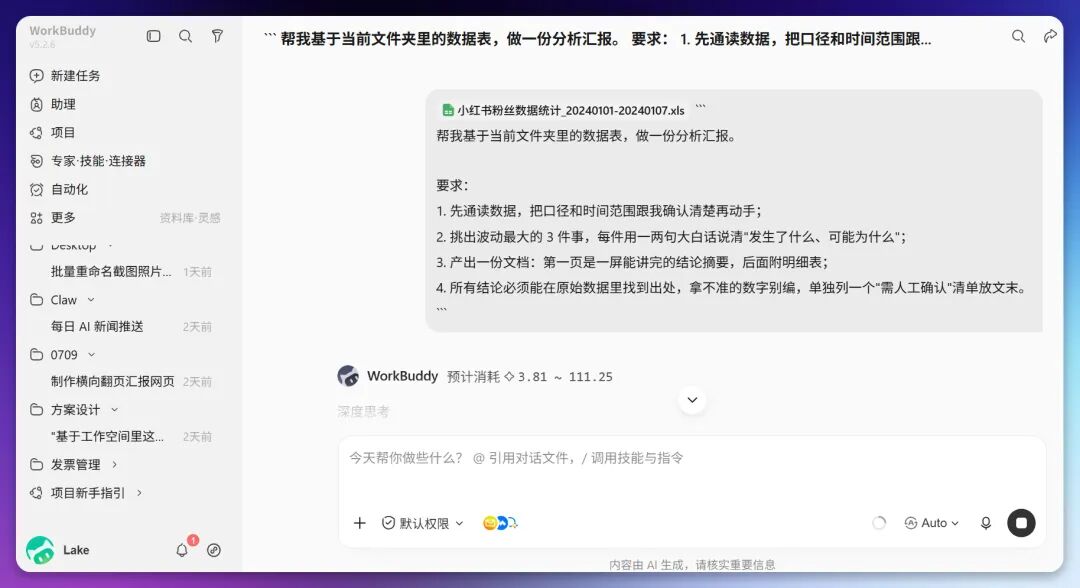The width and height of the screenshot is (1080, 588).
Task: Search conversation via top-right magnifier
Action: (1018, 36)
